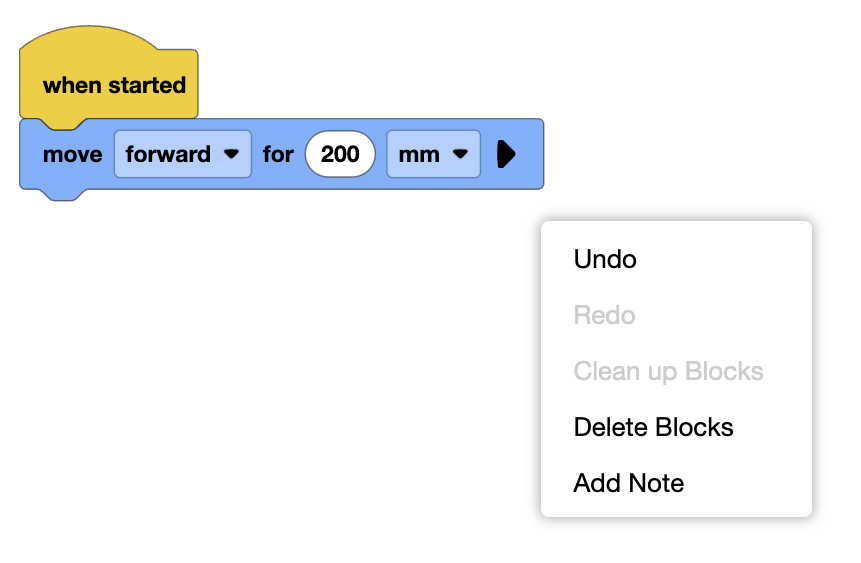
Task: Choose Delete Blocks in the context menu
Action: [x=653, y=427]
